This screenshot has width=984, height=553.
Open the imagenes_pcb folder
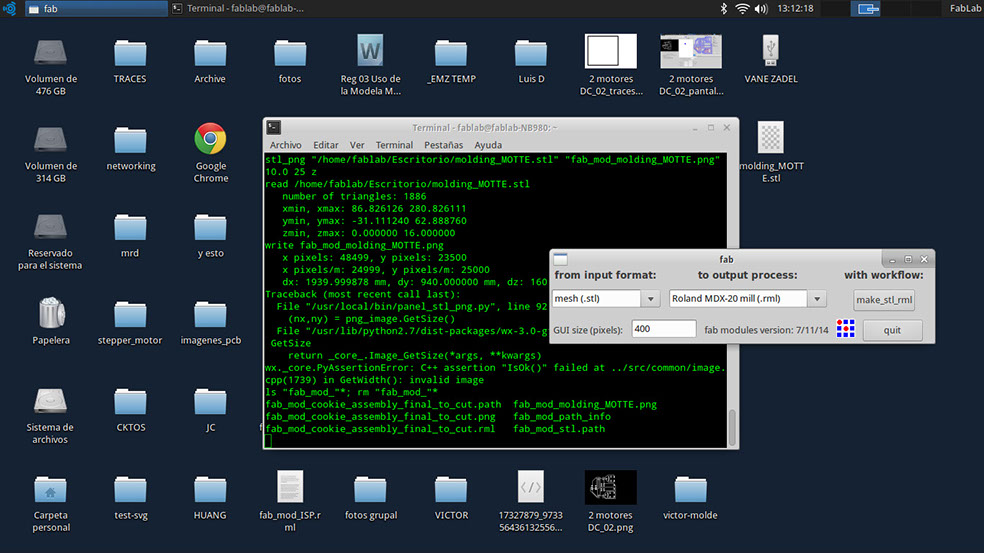click(210, 315)
